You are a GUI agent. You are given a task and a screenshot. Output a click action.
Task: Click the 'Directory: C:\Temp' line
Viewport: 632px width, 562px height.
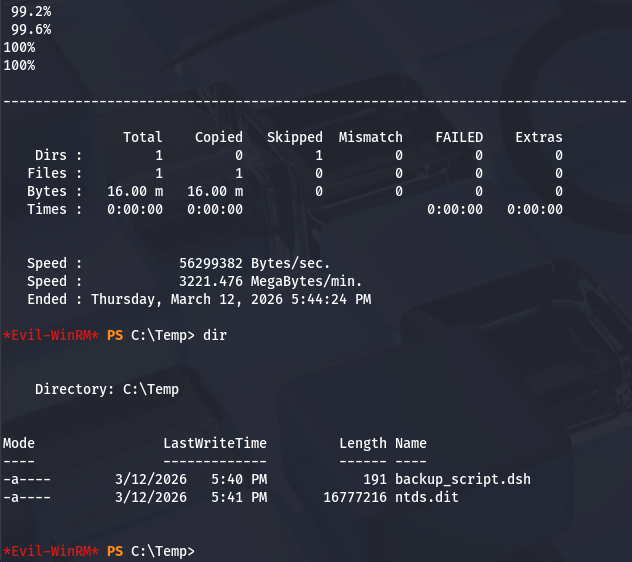(x=107, y=389)
